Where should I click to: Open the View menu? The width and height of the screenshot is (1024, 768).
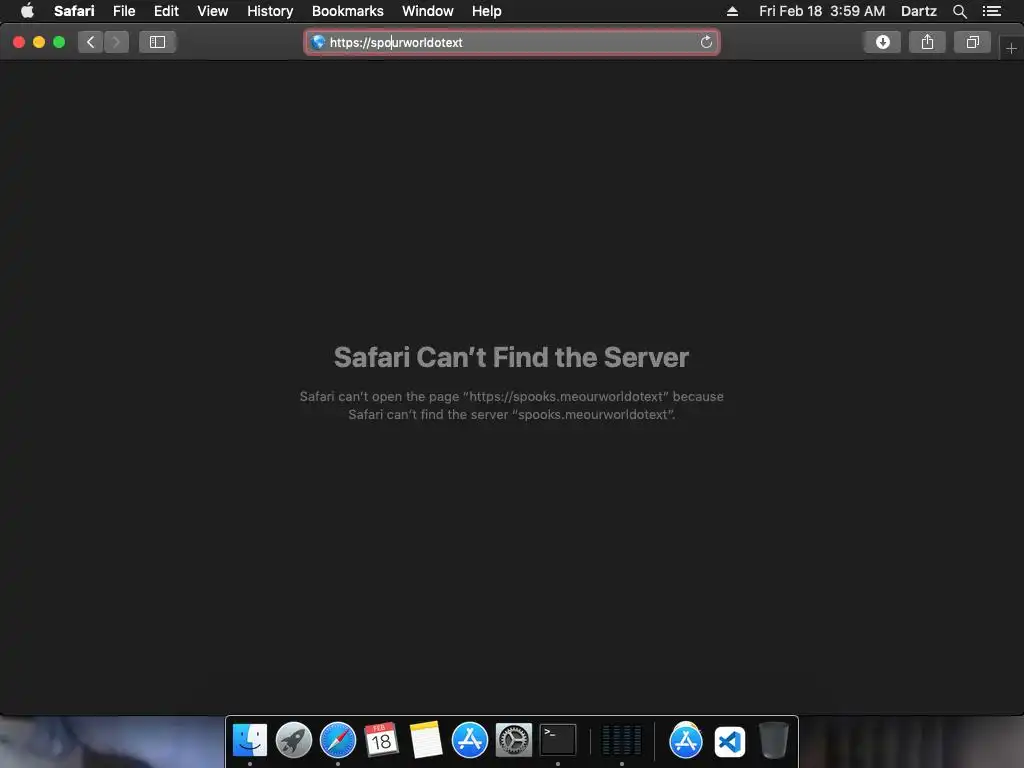pyautogui.click(x=212, y=11)
